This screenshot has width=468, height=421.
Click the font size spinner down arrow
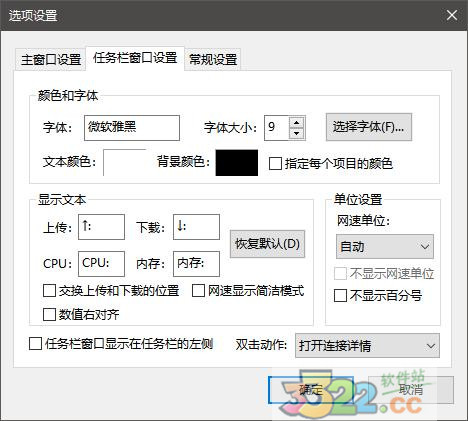tap(297, 134)
